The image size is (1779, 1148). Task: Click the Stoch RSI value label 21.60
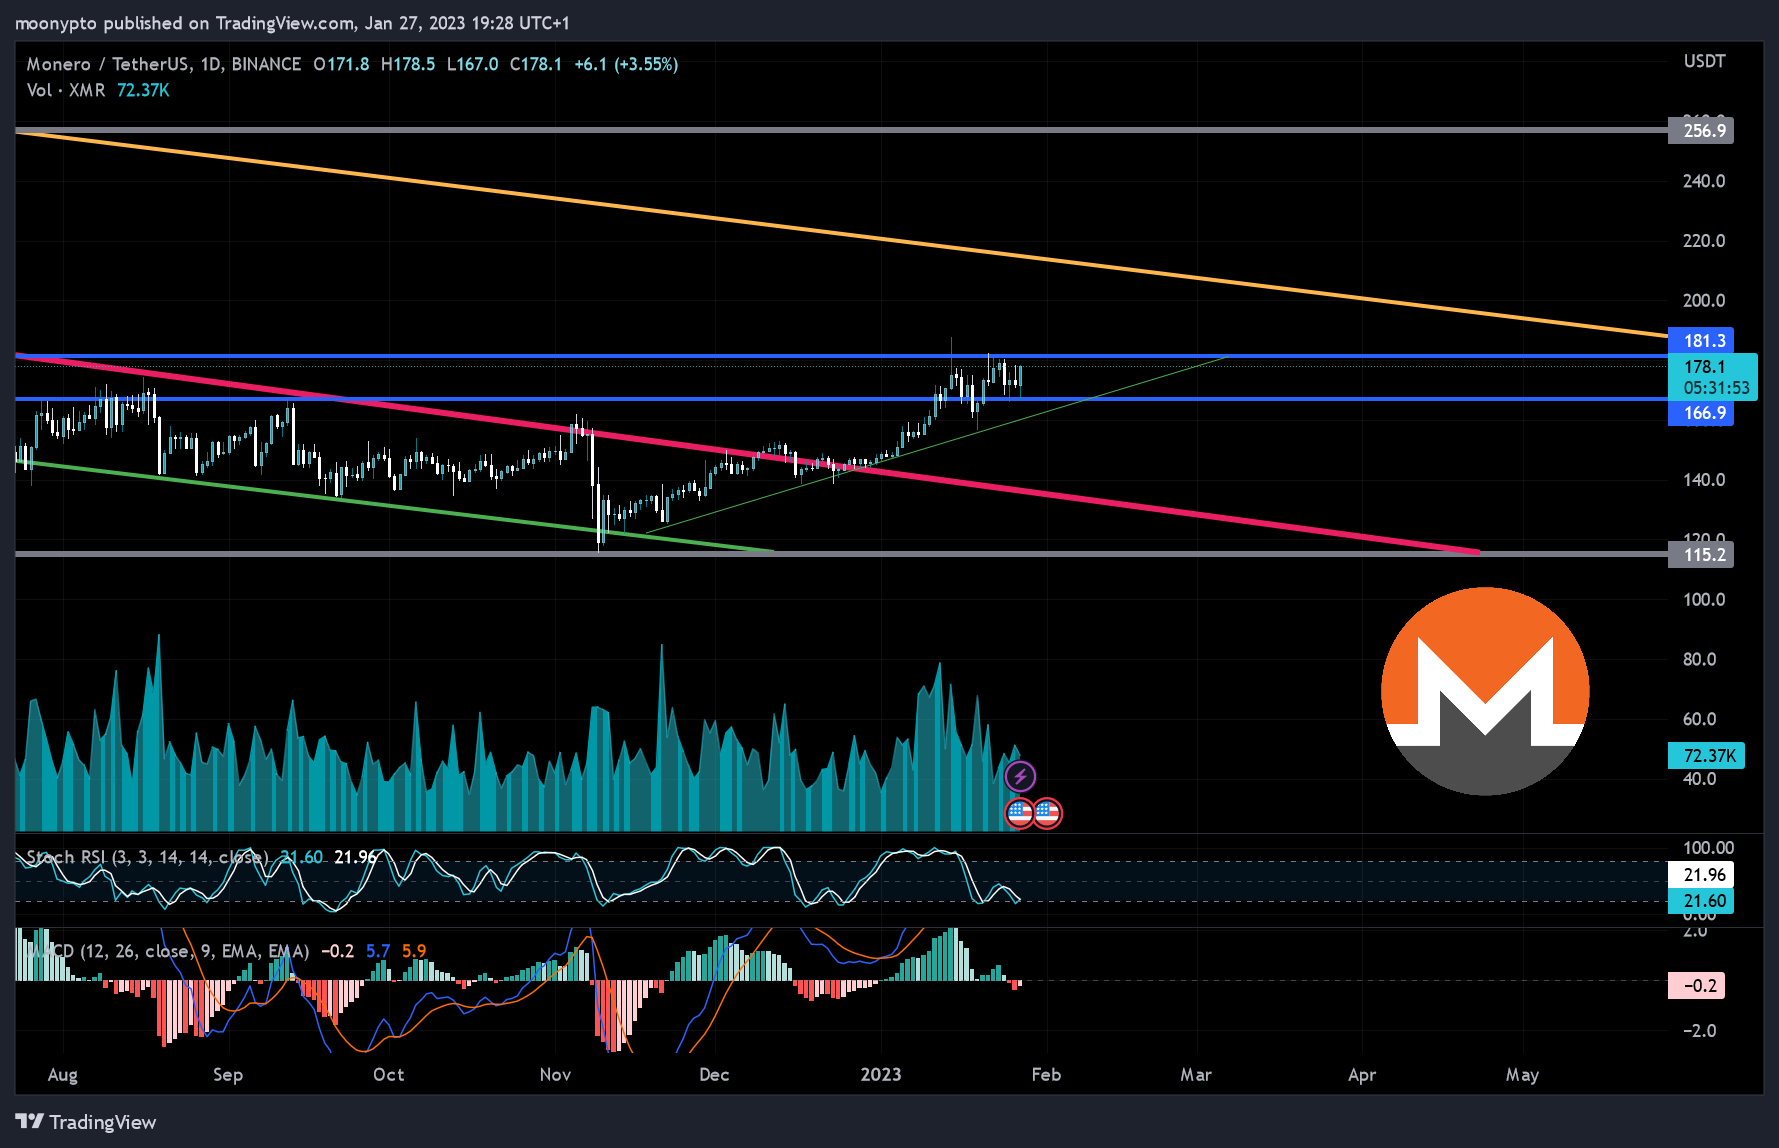1701,901
